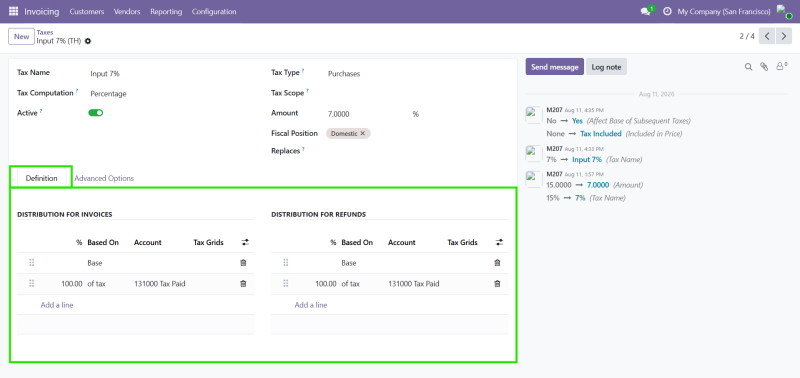The image size is (800, 378).
Task: Open the Tax Computation dropdown
Action: pyautogui.click(x=171, y=94)
